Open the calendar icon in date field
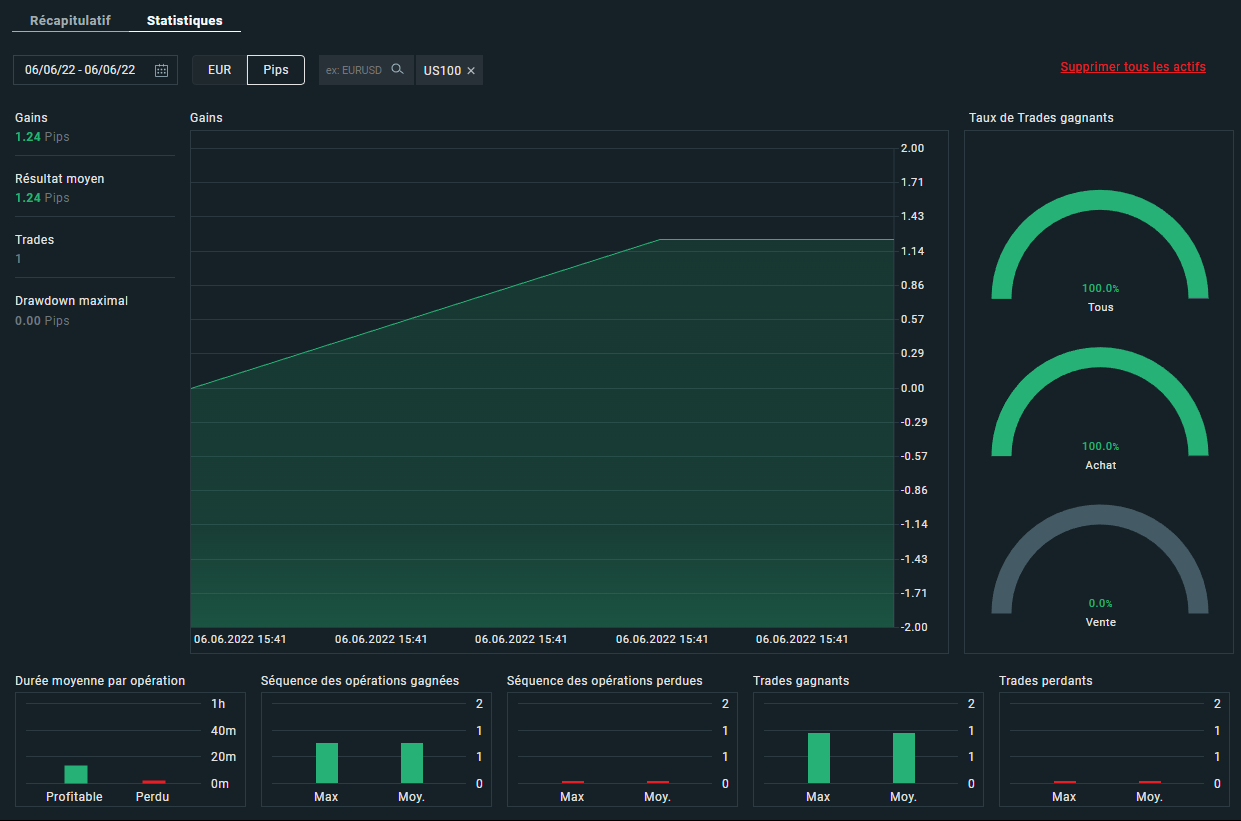The height and width of the screenshot is (821, 1241). pyautogui.click(x=161, y=70)
